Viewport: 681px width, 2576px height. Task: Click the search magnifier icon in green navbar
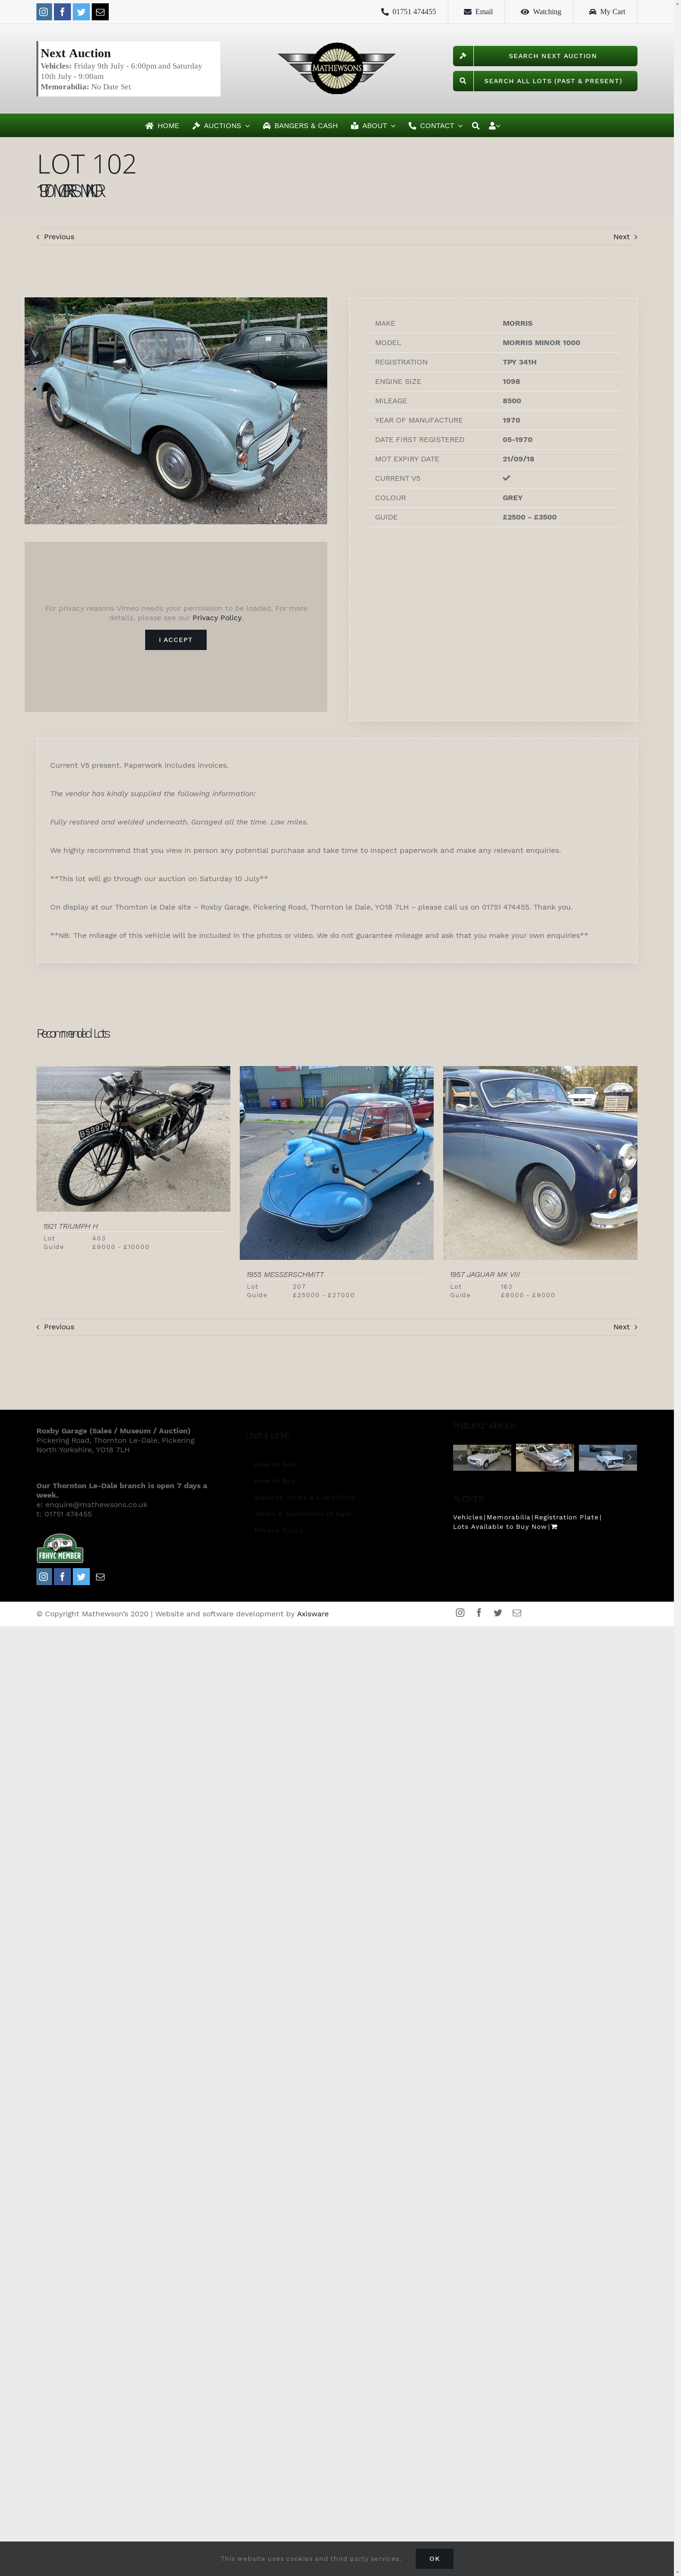(476, 126)
